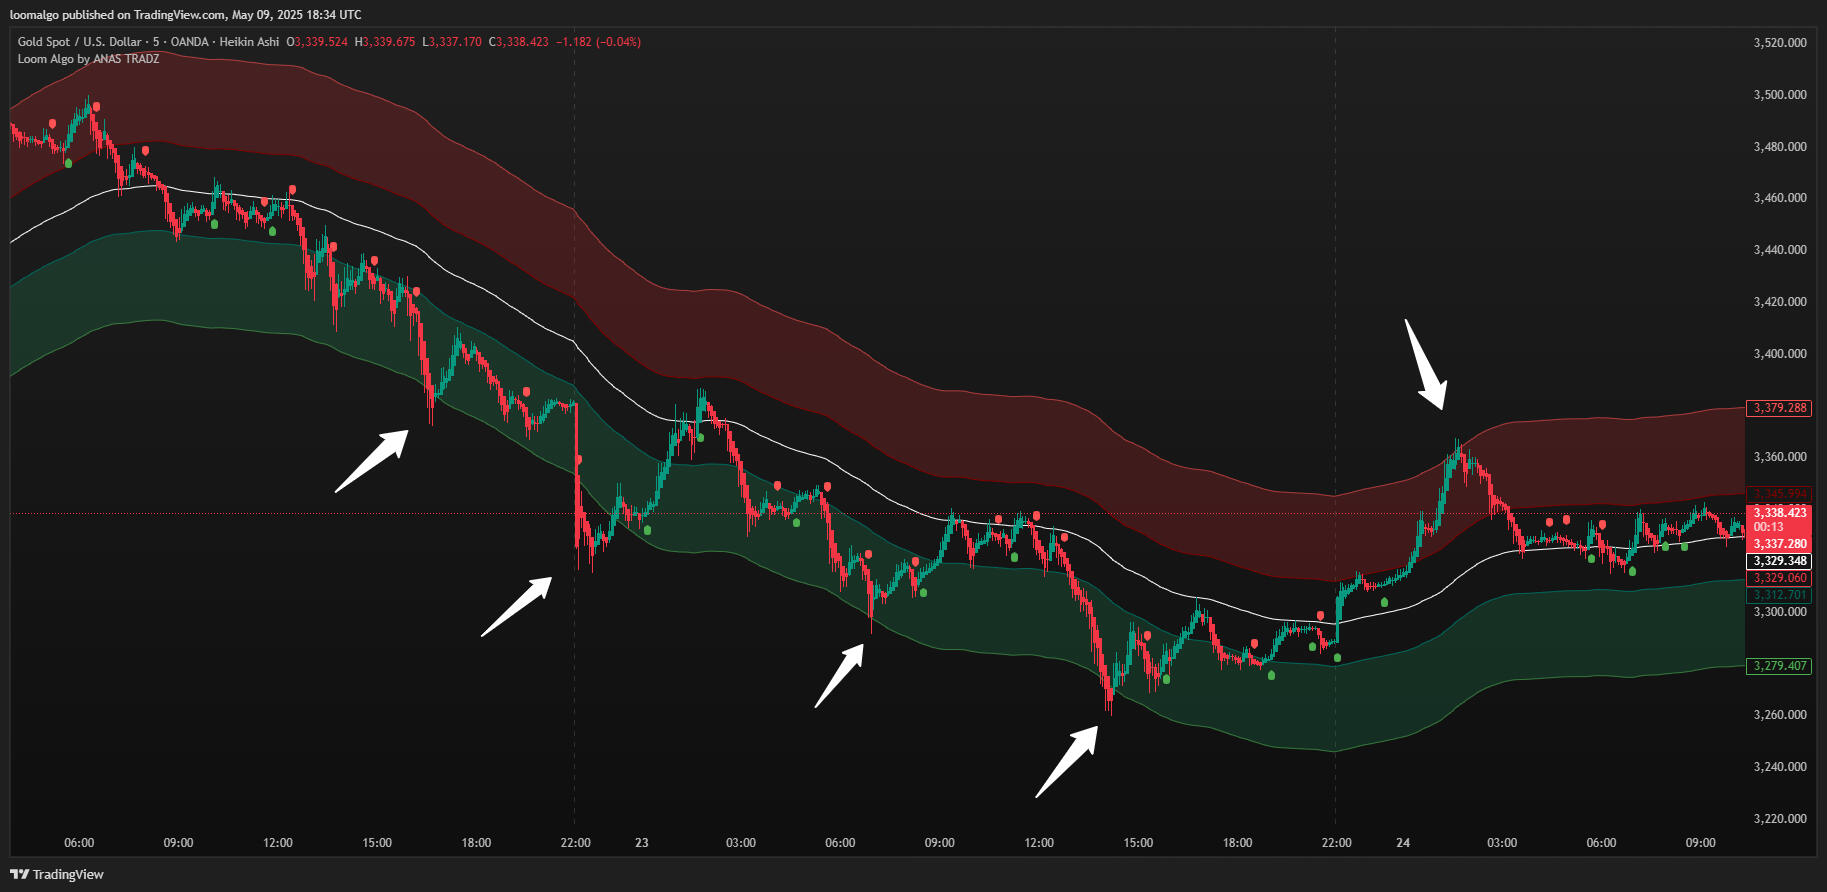Click the white arrow pointing at the first 22:00 gap-down candle
The image size is (1827, 892).
(517, 606)
